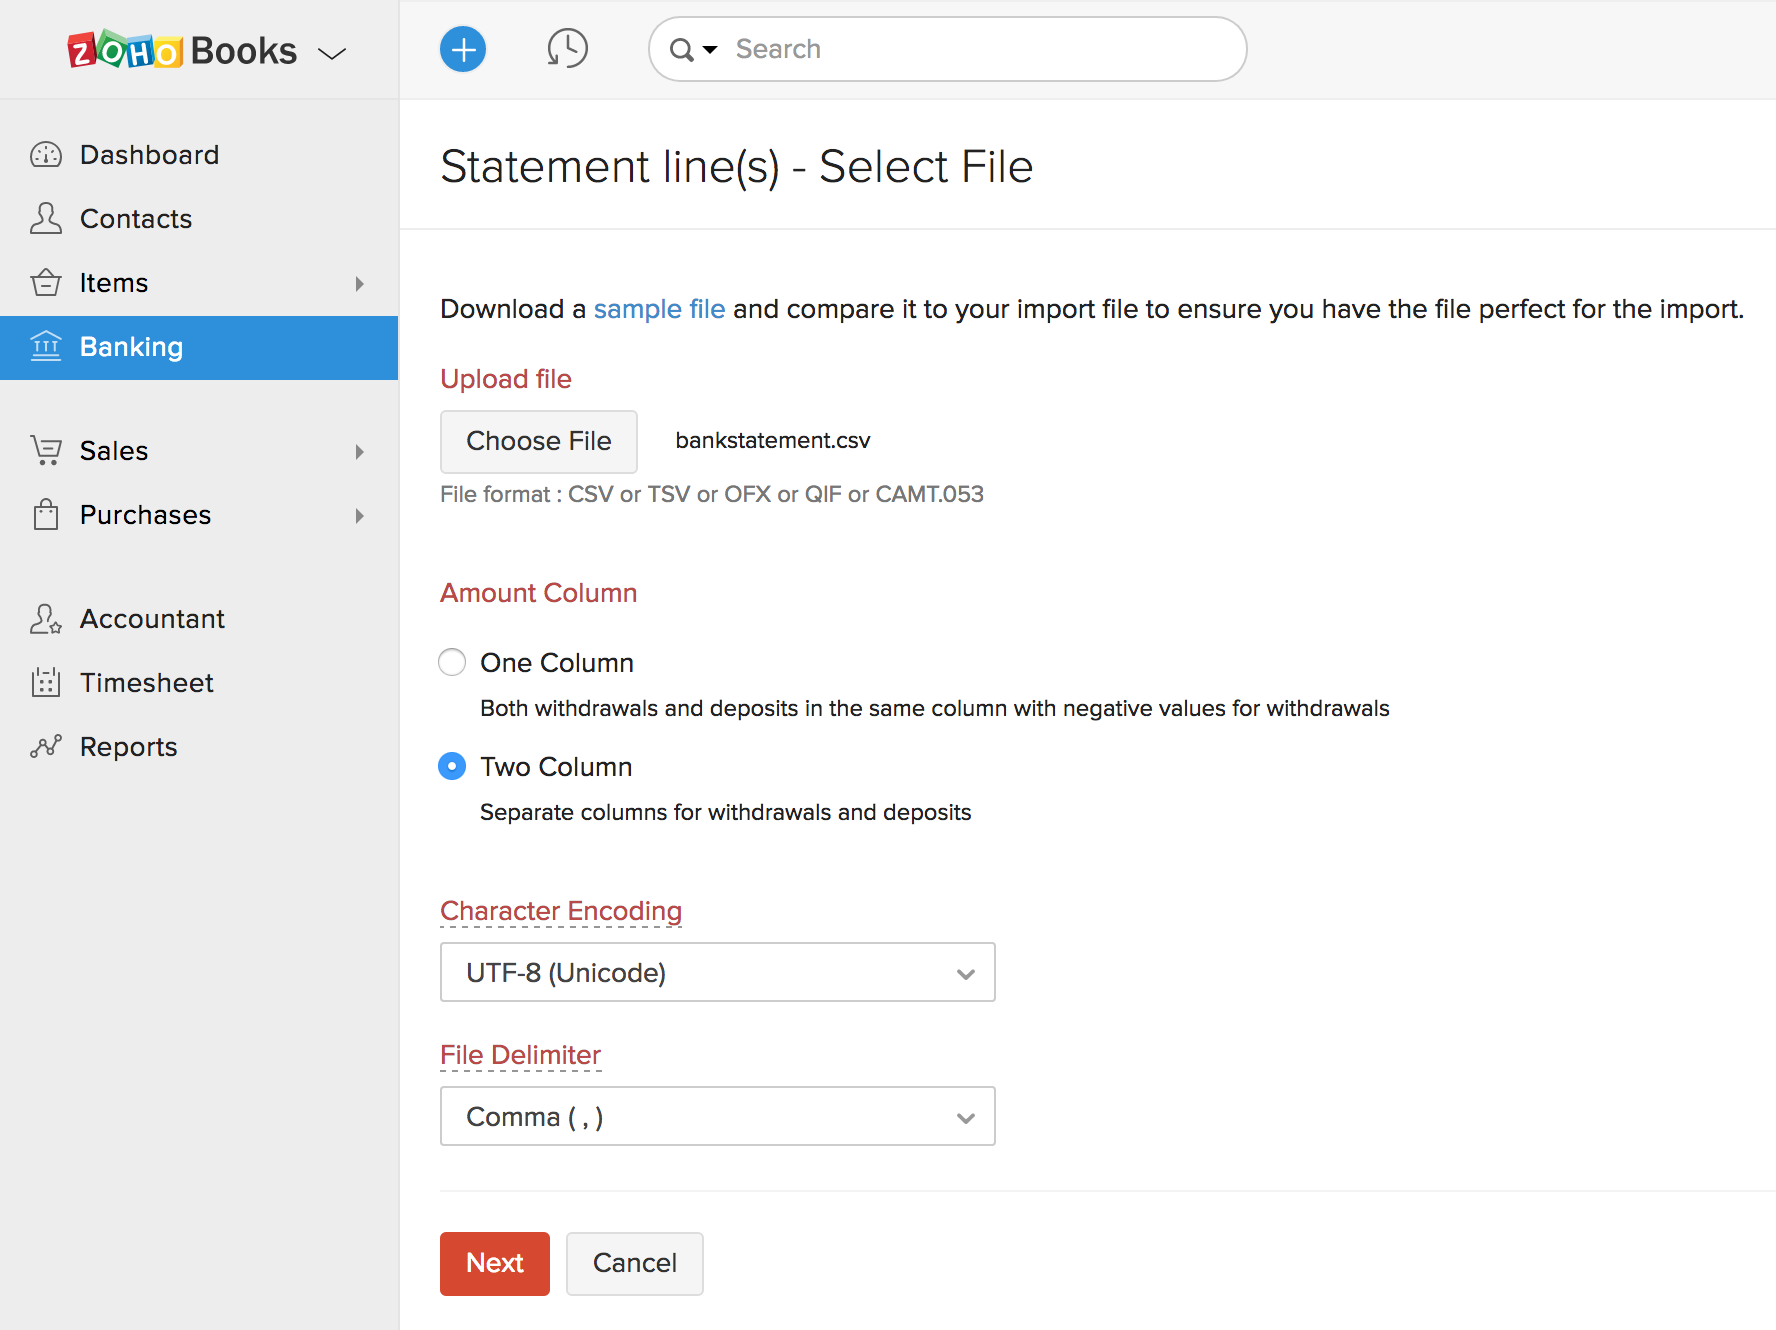Click the Timesheet calendar icon
This screenshot has width=1776, height=1330.
pos(46,683)
